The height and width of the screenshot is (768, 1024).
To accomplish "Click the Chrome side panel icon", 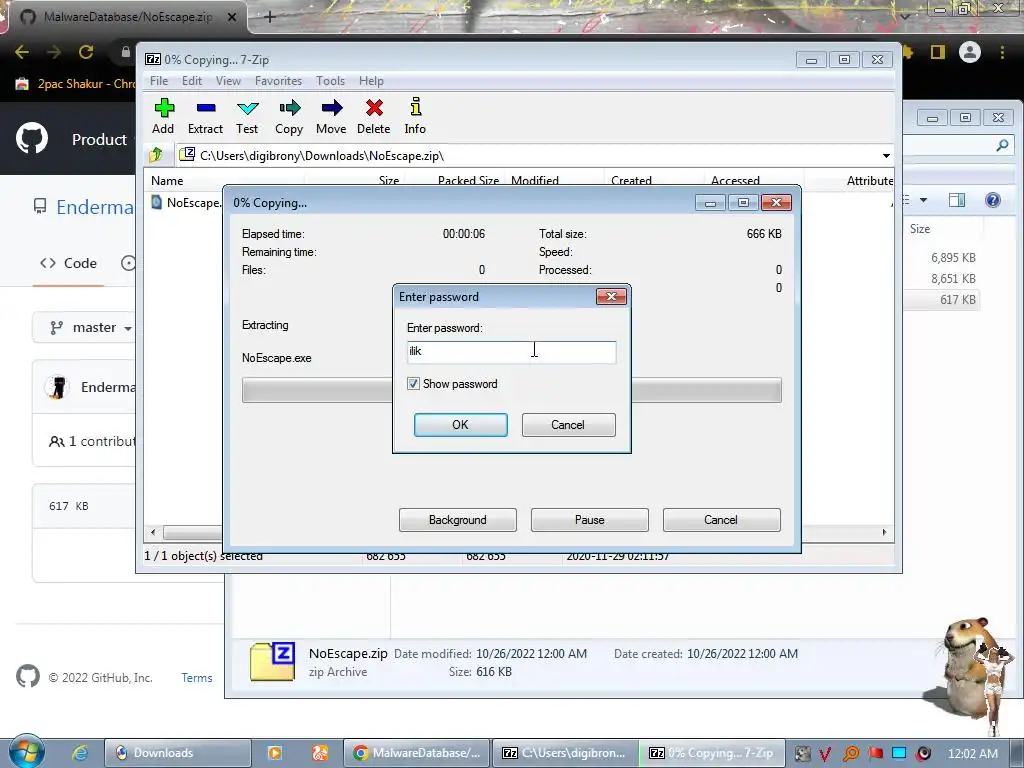I will 938,52.
